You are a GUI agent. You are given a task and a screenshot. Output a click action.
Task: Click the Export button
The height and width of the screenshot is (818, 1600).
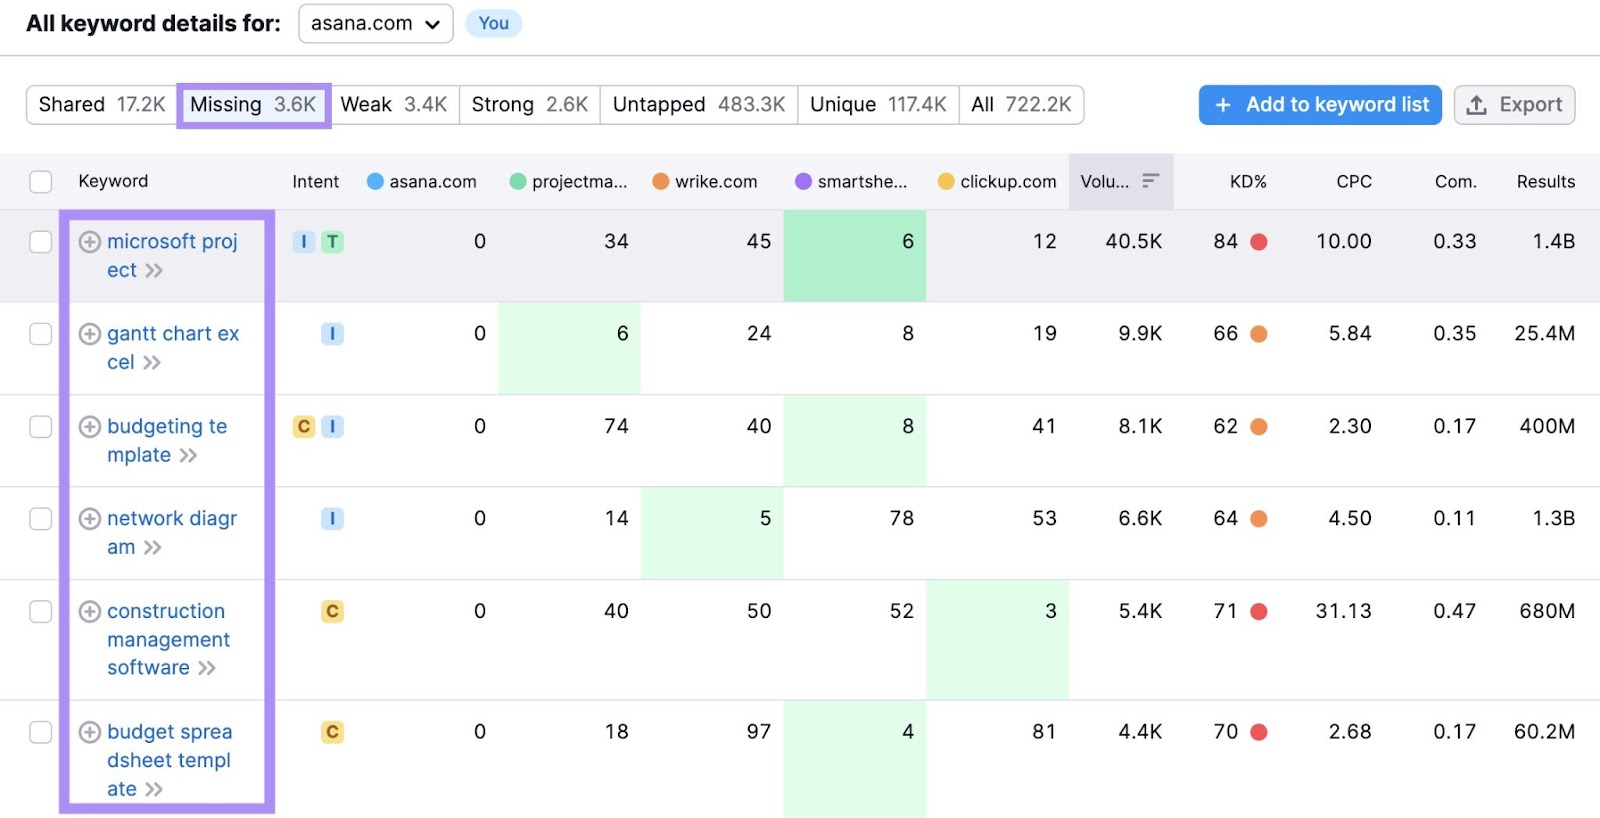click(x=1514, y=105)
